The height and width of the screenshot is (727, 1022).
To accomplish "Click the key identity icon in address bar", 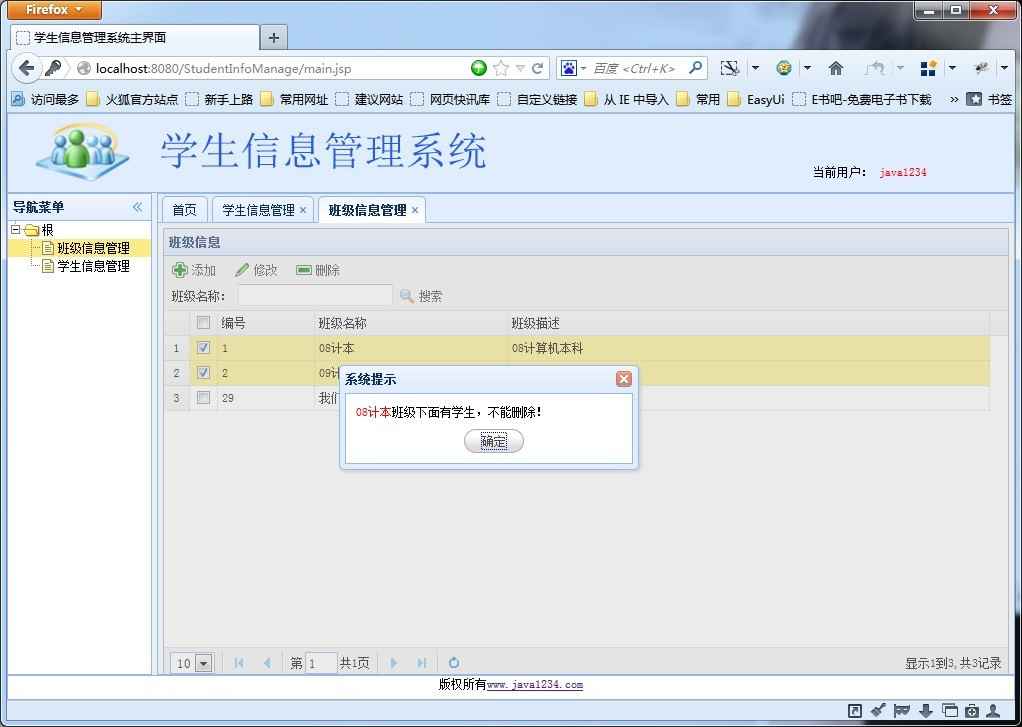I will [53, 68].
